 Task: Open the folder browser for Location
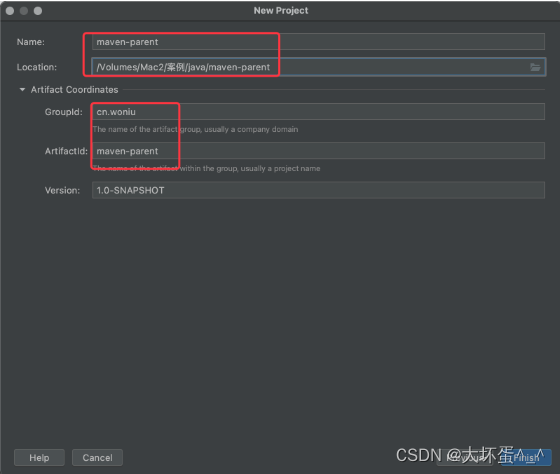coord(535,67)
